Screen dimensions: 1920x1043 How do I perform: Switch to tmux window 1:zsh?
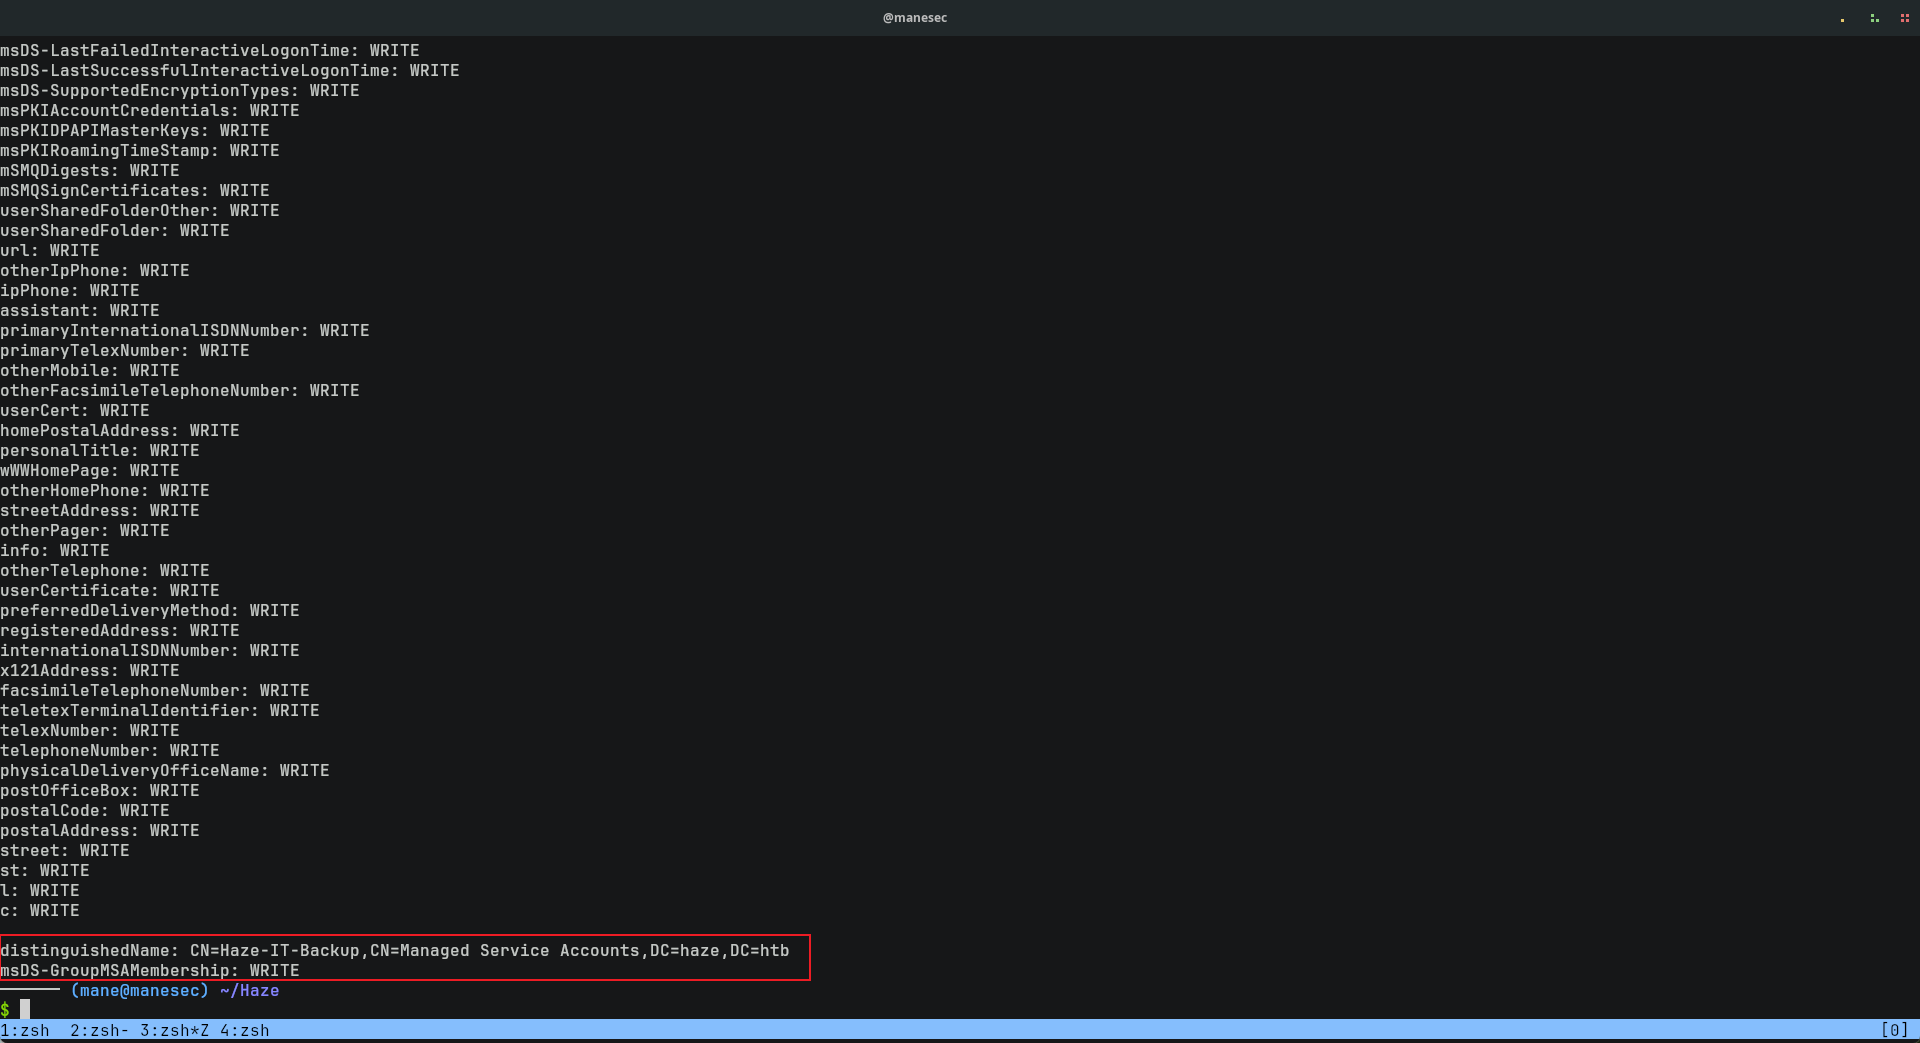[25, 1030]
